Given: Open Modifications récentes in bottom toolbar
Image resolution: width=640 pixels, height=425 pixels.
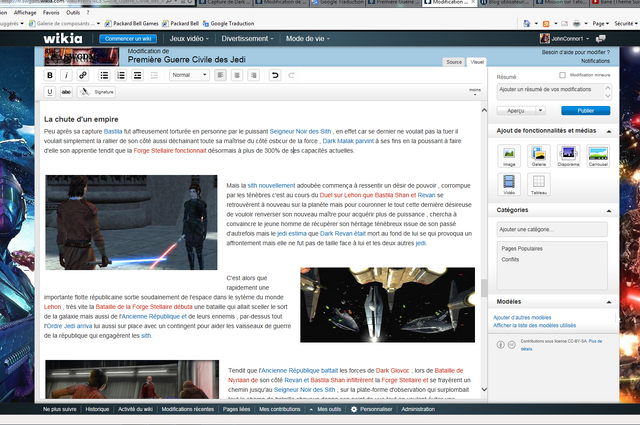Looking at the screenshot, I should point(188,409).
